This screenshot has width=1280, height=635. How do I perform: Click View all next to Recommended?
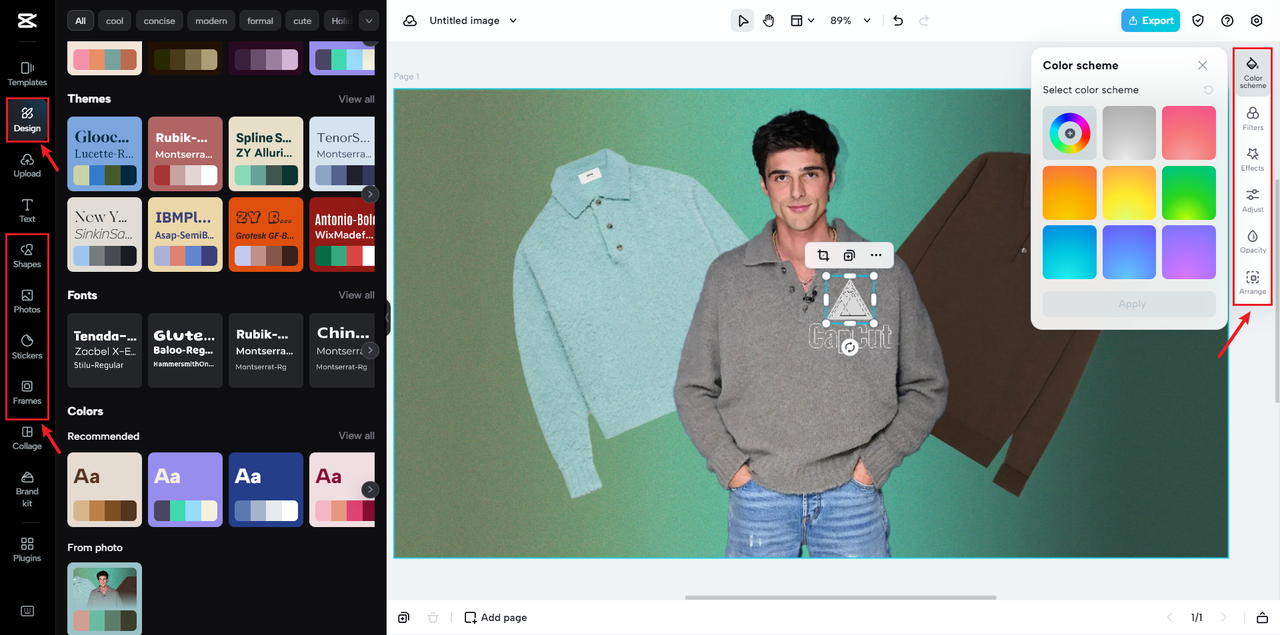[356, 436]
